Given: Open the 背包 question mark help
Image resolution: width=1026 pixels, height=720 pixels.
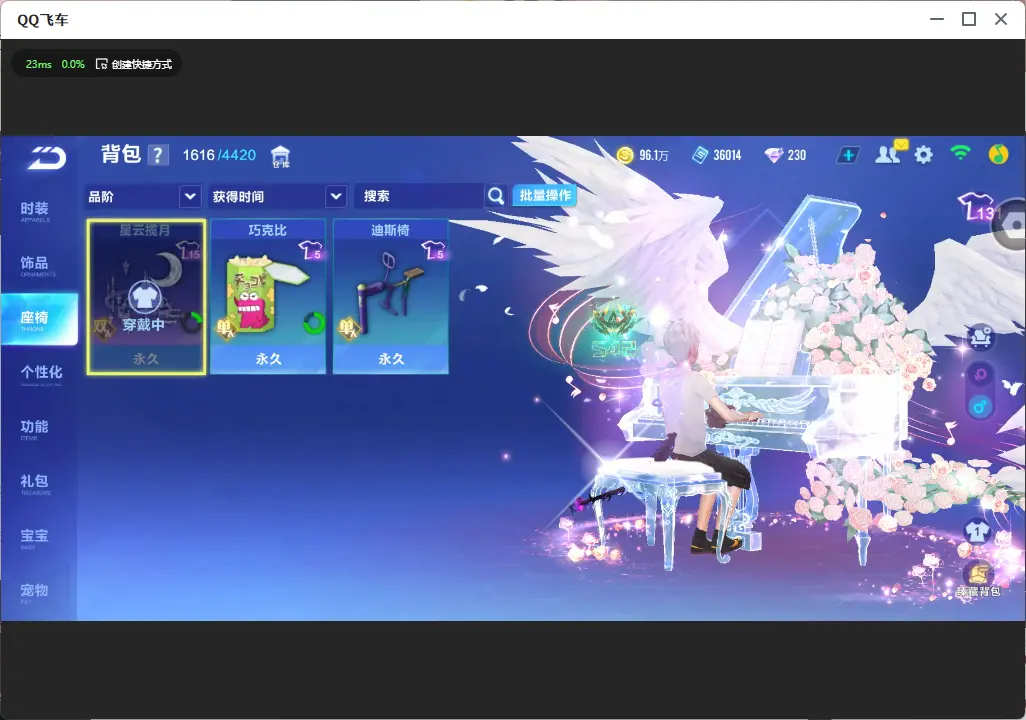Looking at the screenshot, I should [x=158, y=155].
